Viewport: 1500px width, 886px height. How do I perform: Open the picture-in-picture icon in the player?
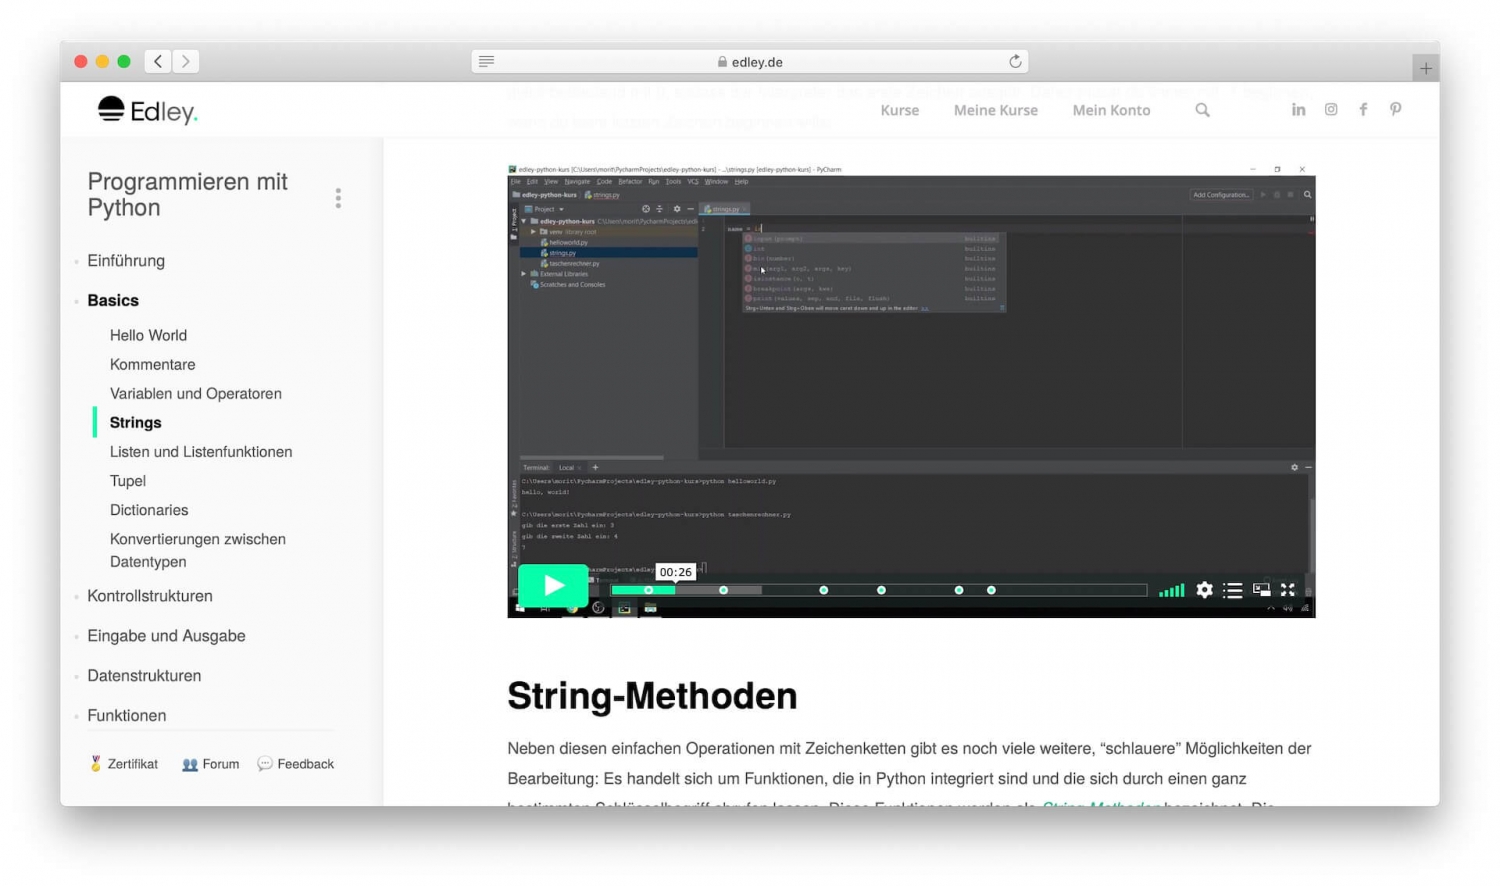click(1261, 590)
